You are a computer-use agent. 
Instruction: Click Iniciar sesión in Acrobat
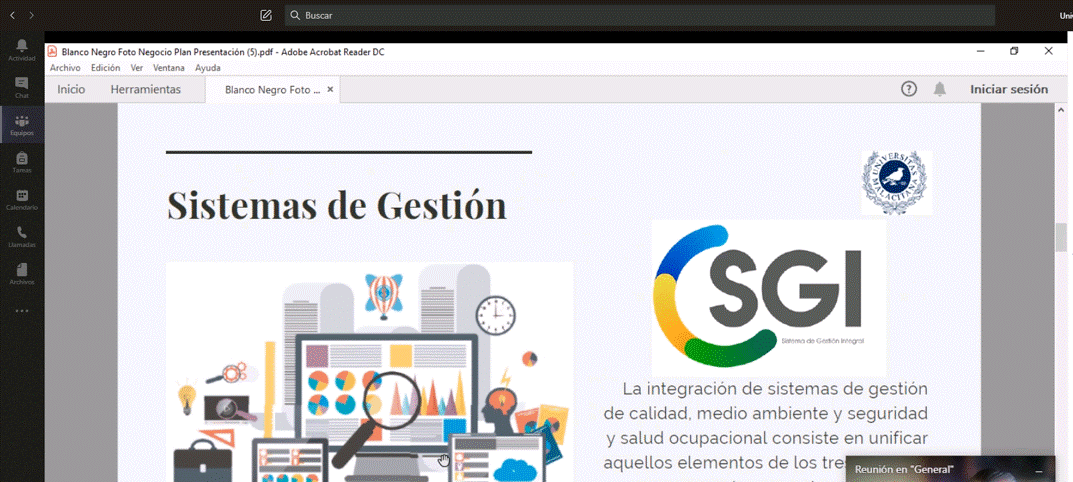[x=1009, y=89]
